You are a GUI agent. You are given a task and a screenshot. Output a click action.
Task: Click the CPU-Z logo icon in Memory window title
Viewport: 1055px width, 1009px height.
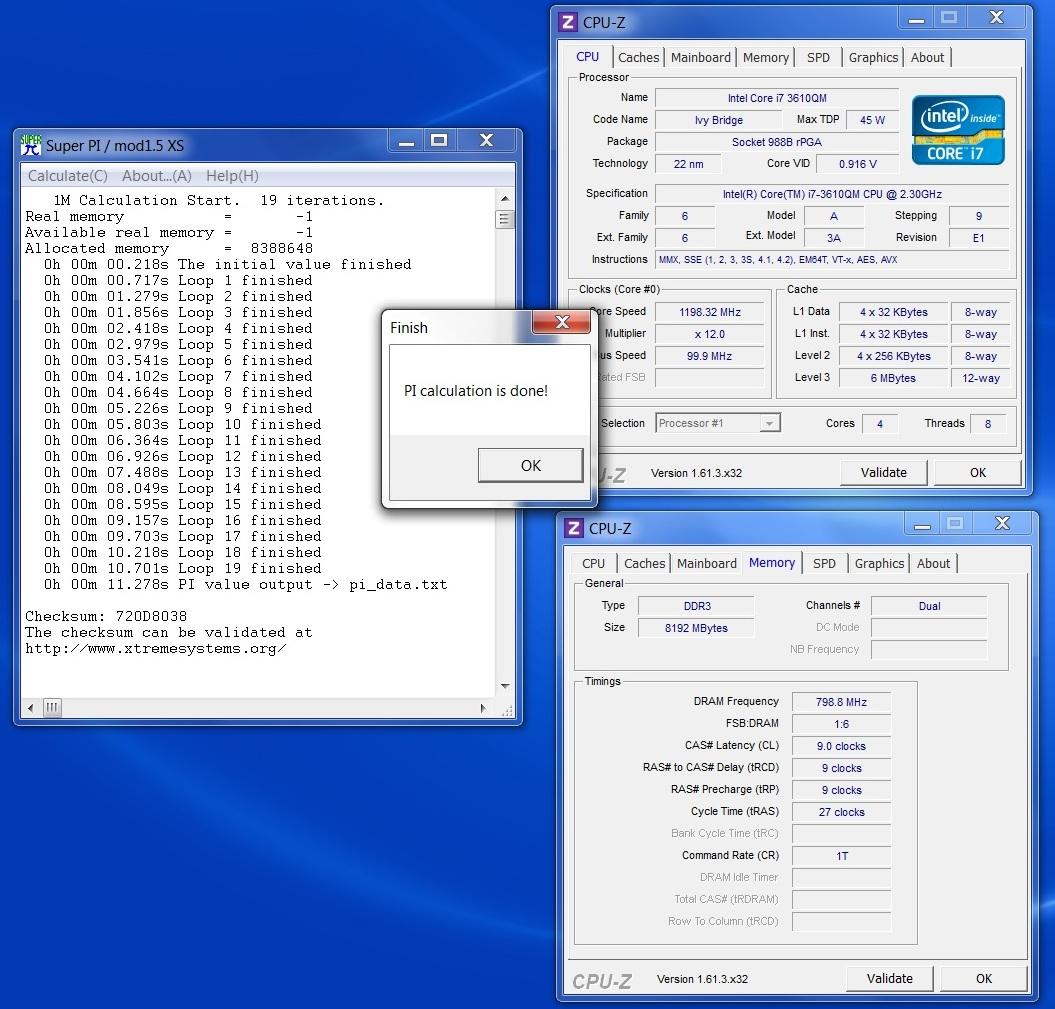tap(574, 528)
